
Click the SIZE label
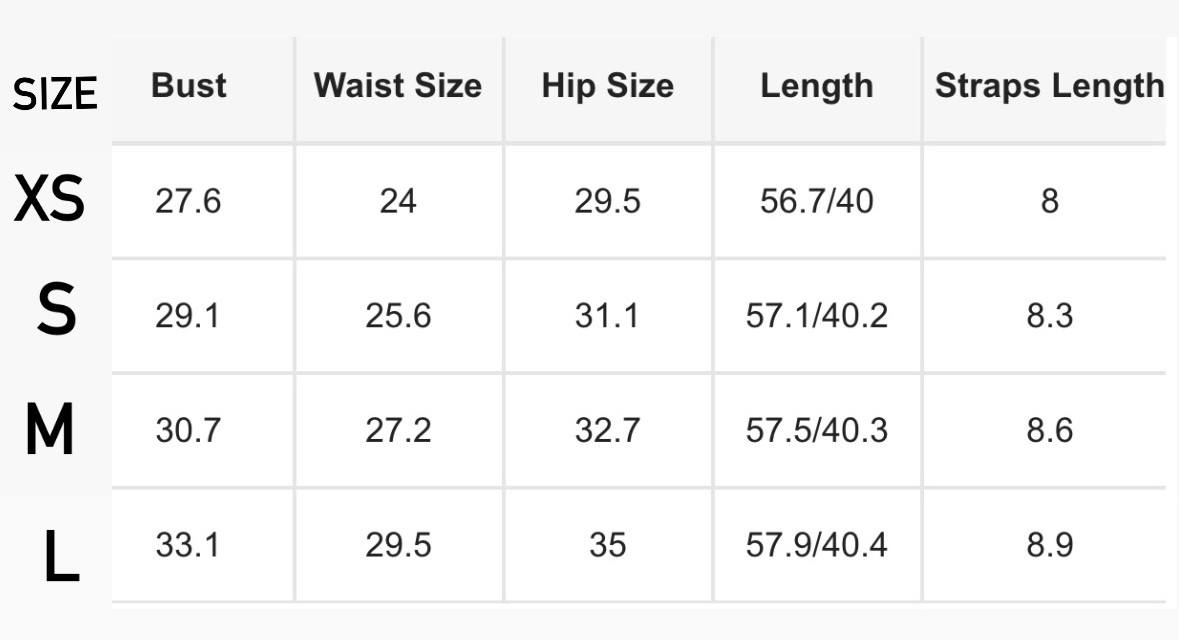[55, 94]
